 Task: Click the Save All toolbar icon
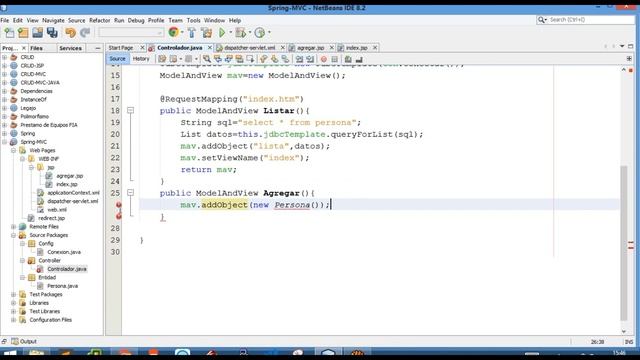click(x=52, y=33)
